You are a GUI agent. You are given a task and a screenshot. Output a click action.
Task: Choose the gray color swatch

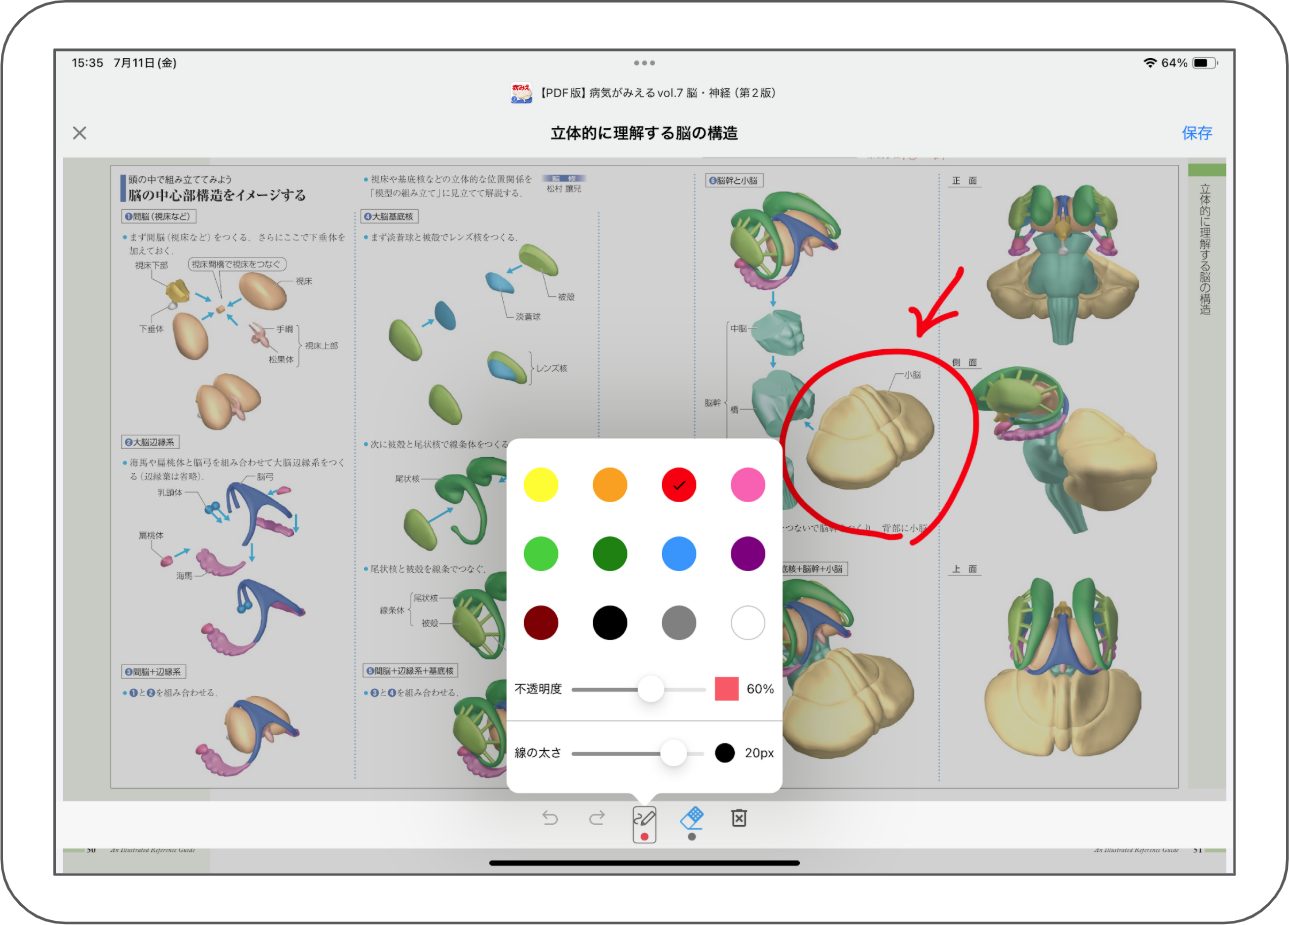click(679, 623)
